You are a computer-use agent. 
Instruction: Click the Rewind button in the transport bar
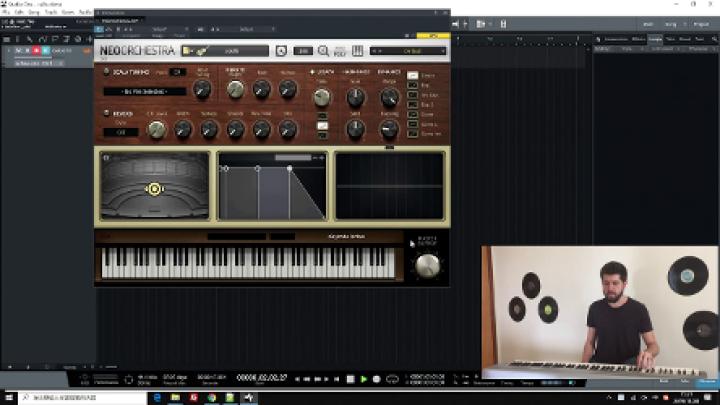[x=307, y=379]
